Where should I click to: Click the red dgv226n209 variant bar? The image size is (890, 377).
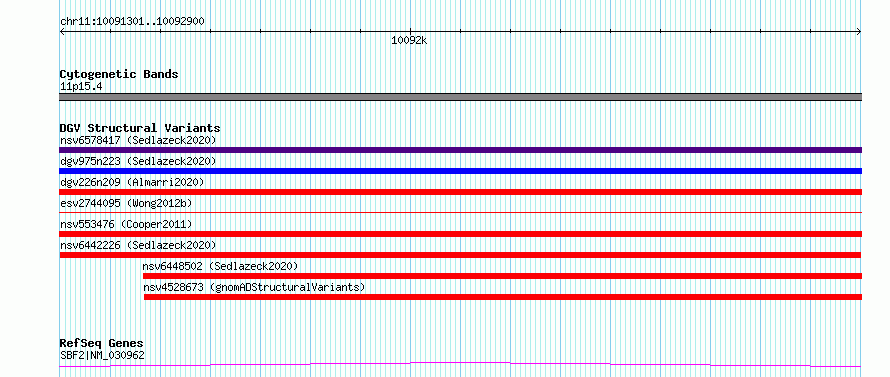460,192
